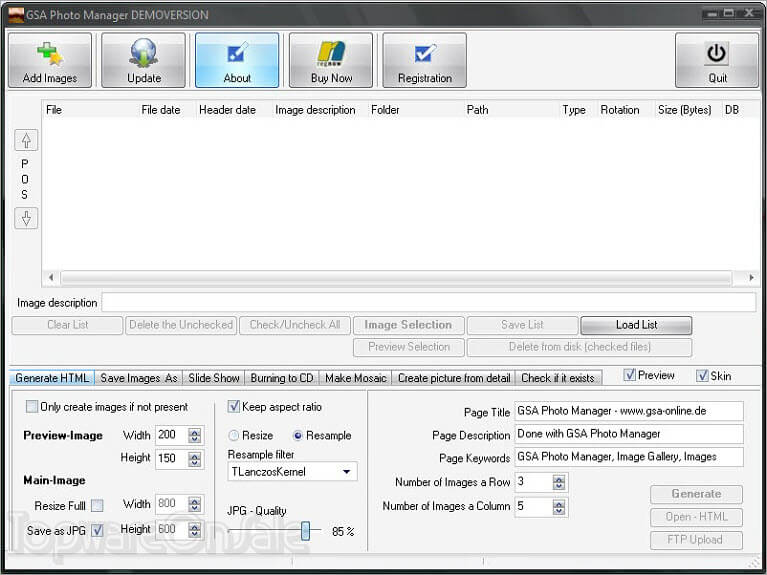767x575 pixels.
Task: Enable the Resize Full checkbox
Action: tap(97, 505)
